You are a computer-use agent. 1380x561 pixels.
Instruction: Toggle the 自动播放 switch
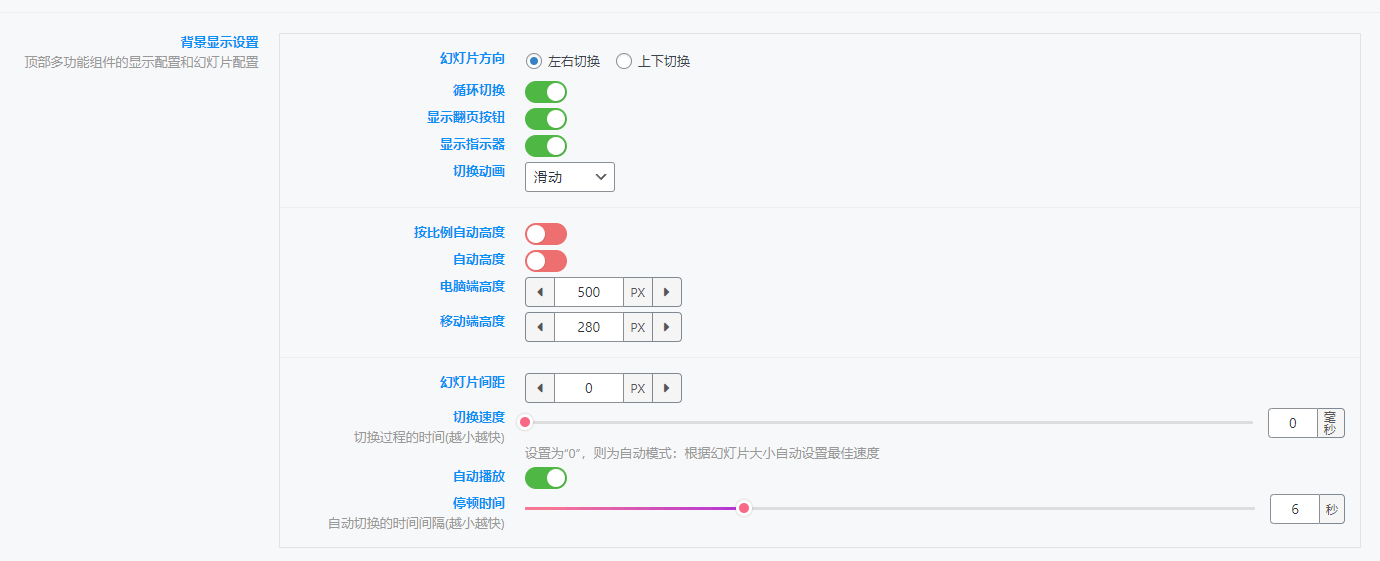point(546,478)
